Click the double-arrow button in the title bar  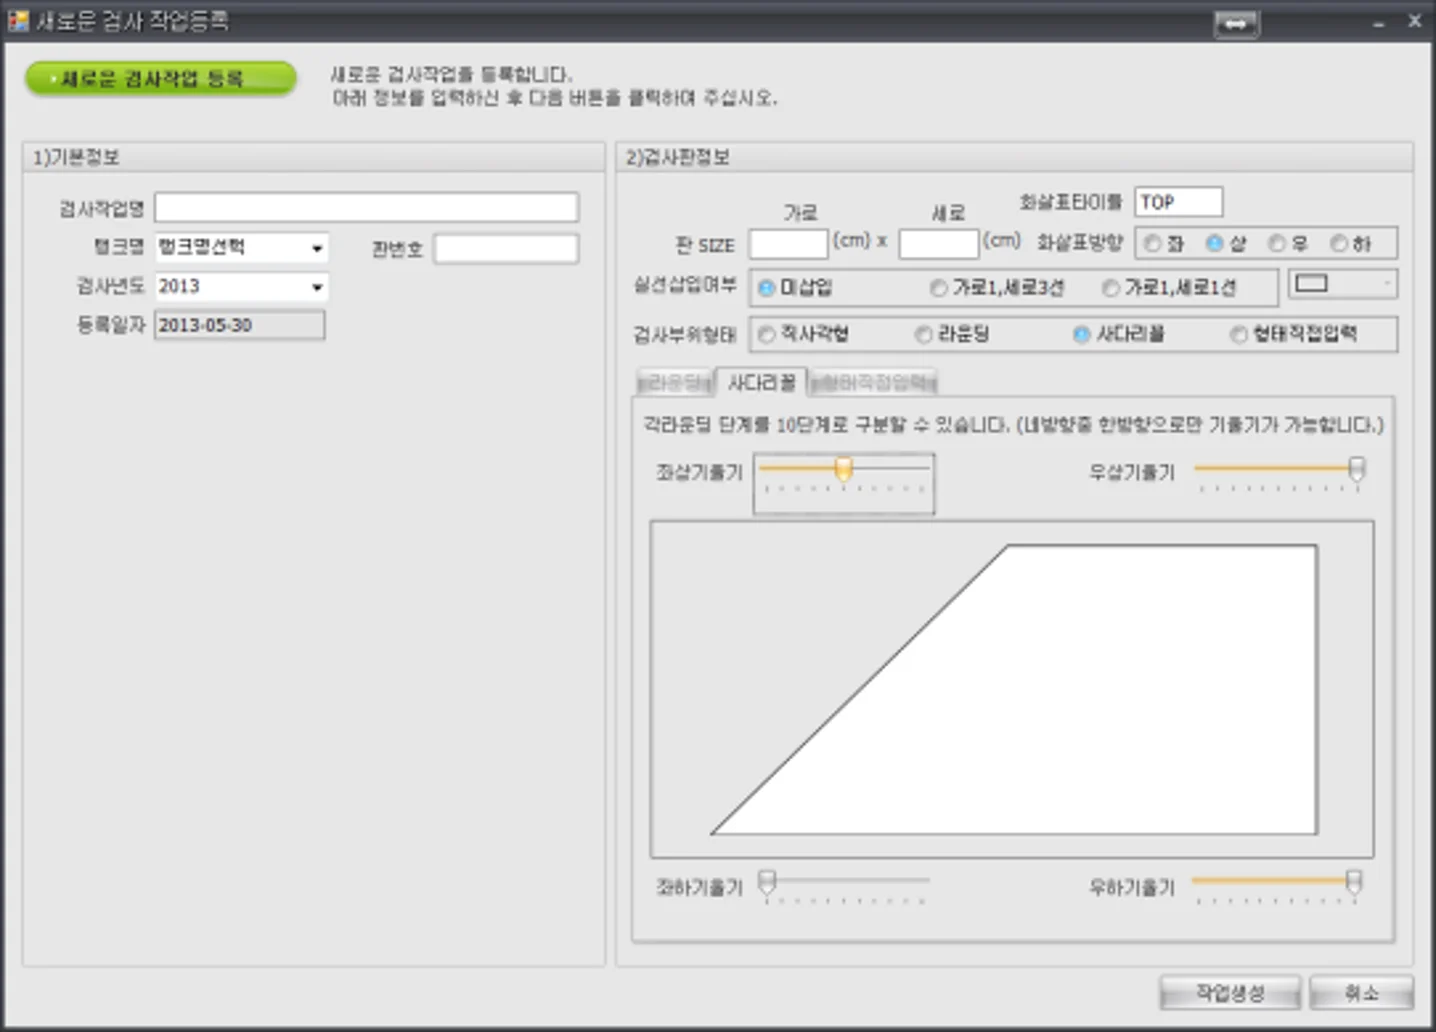(1236, 24)
